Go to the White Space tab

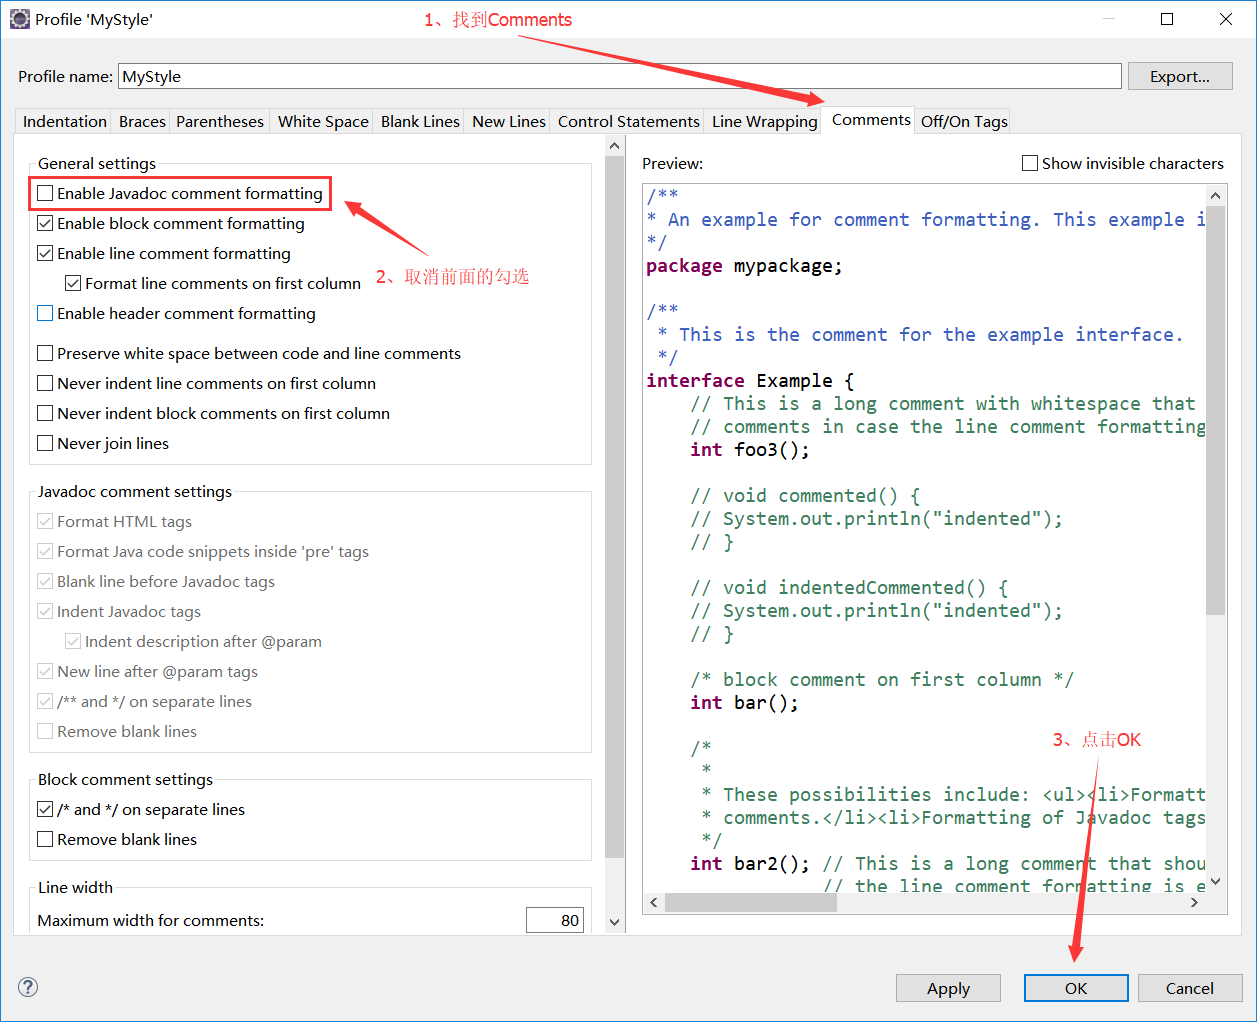click(x=323, y=121)
